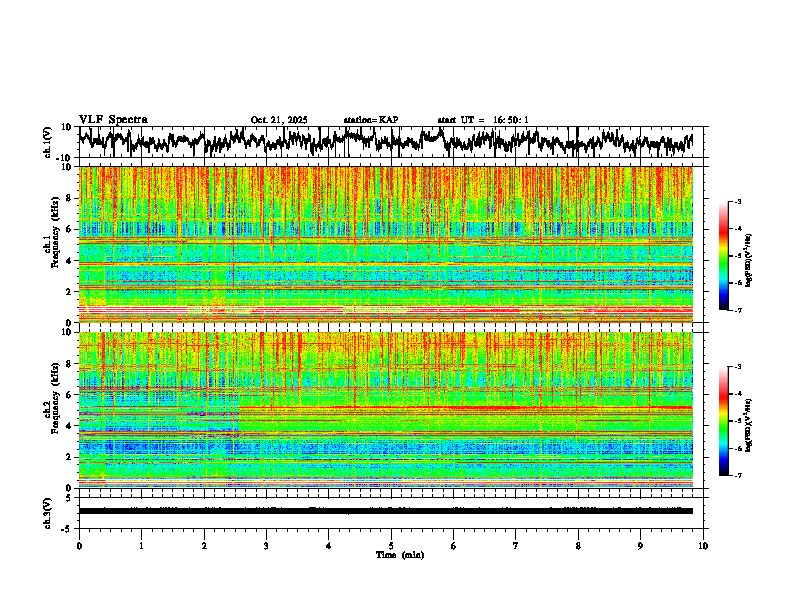Image resolution: width=792 pixels, height=612 pixels.
Task: Click time axis tick label "6"
Action: click(454, 546)
